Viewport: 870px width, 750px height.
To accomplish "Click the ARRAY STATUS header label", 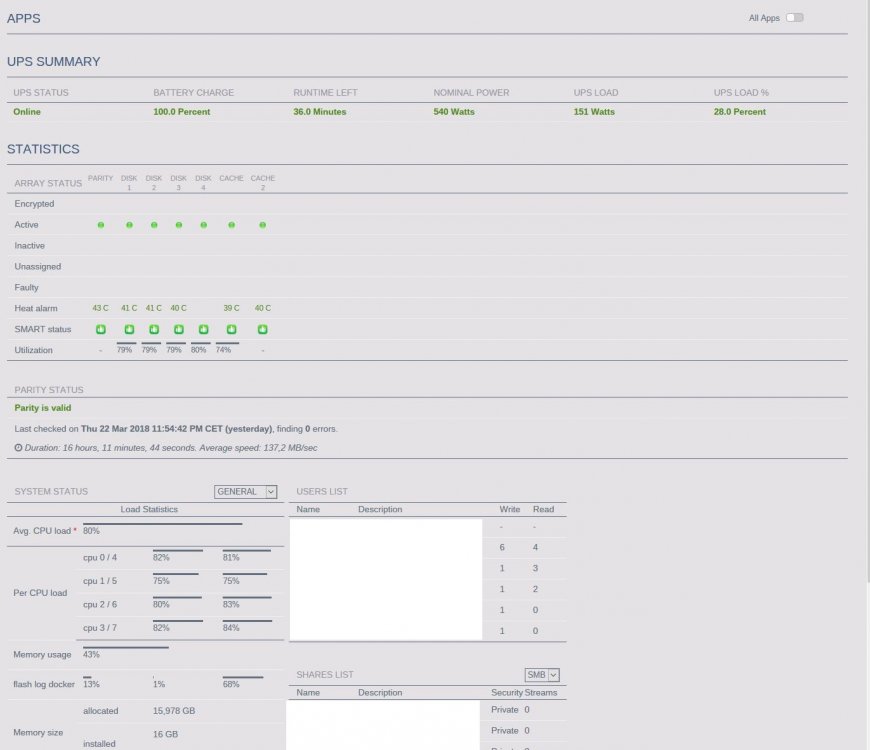I will click(x=48, y=183).
